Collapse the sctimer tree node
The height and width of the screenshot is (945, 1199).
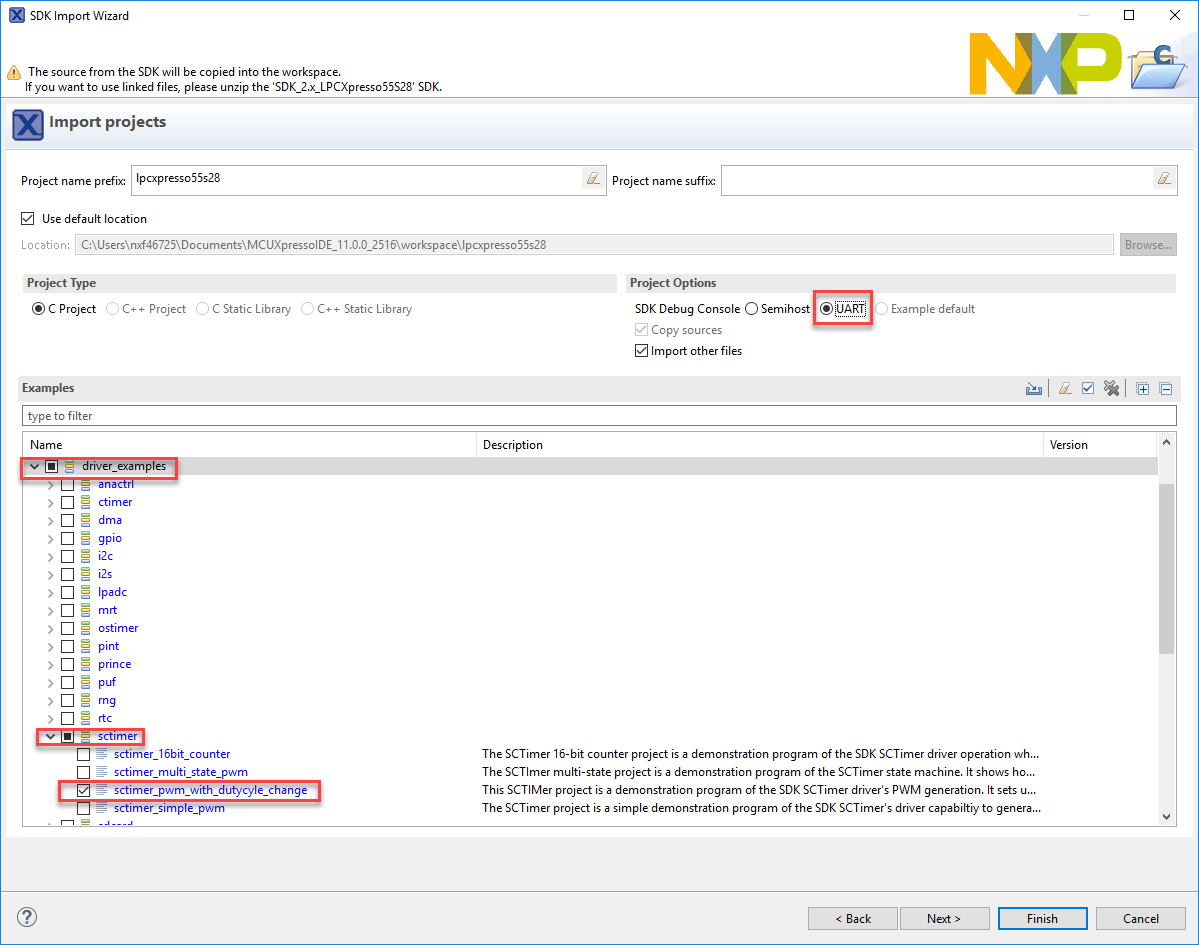(x=51, y=736)
